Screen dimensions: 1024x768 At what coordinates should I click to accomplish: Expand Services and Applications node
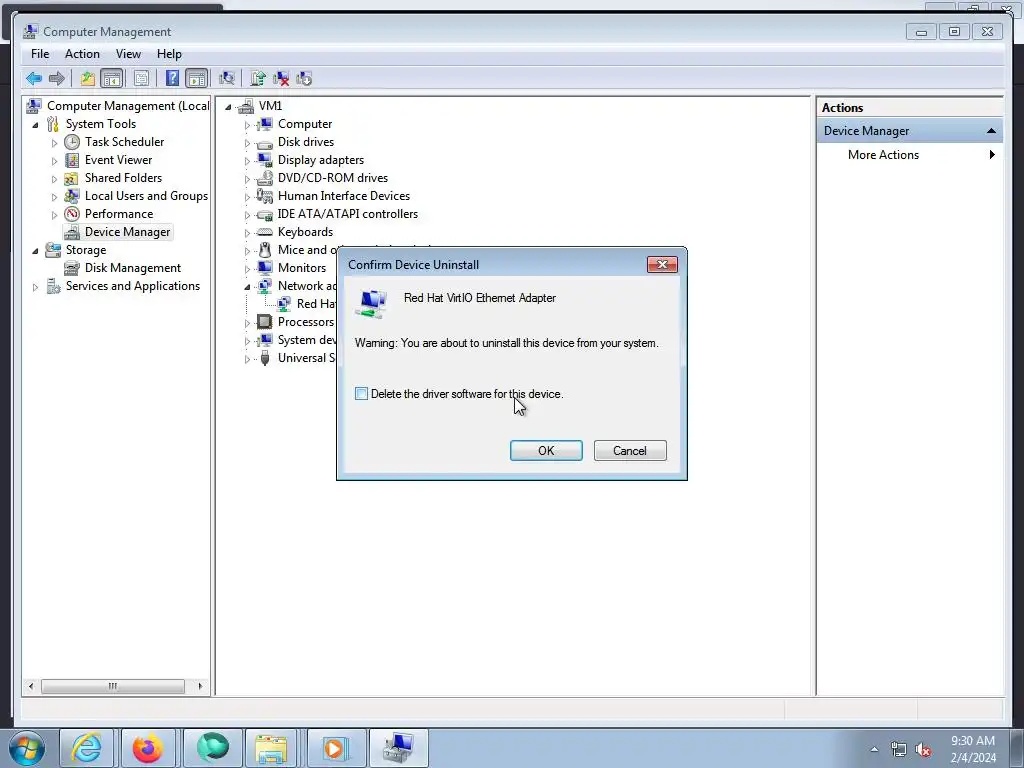coord(35,287)
